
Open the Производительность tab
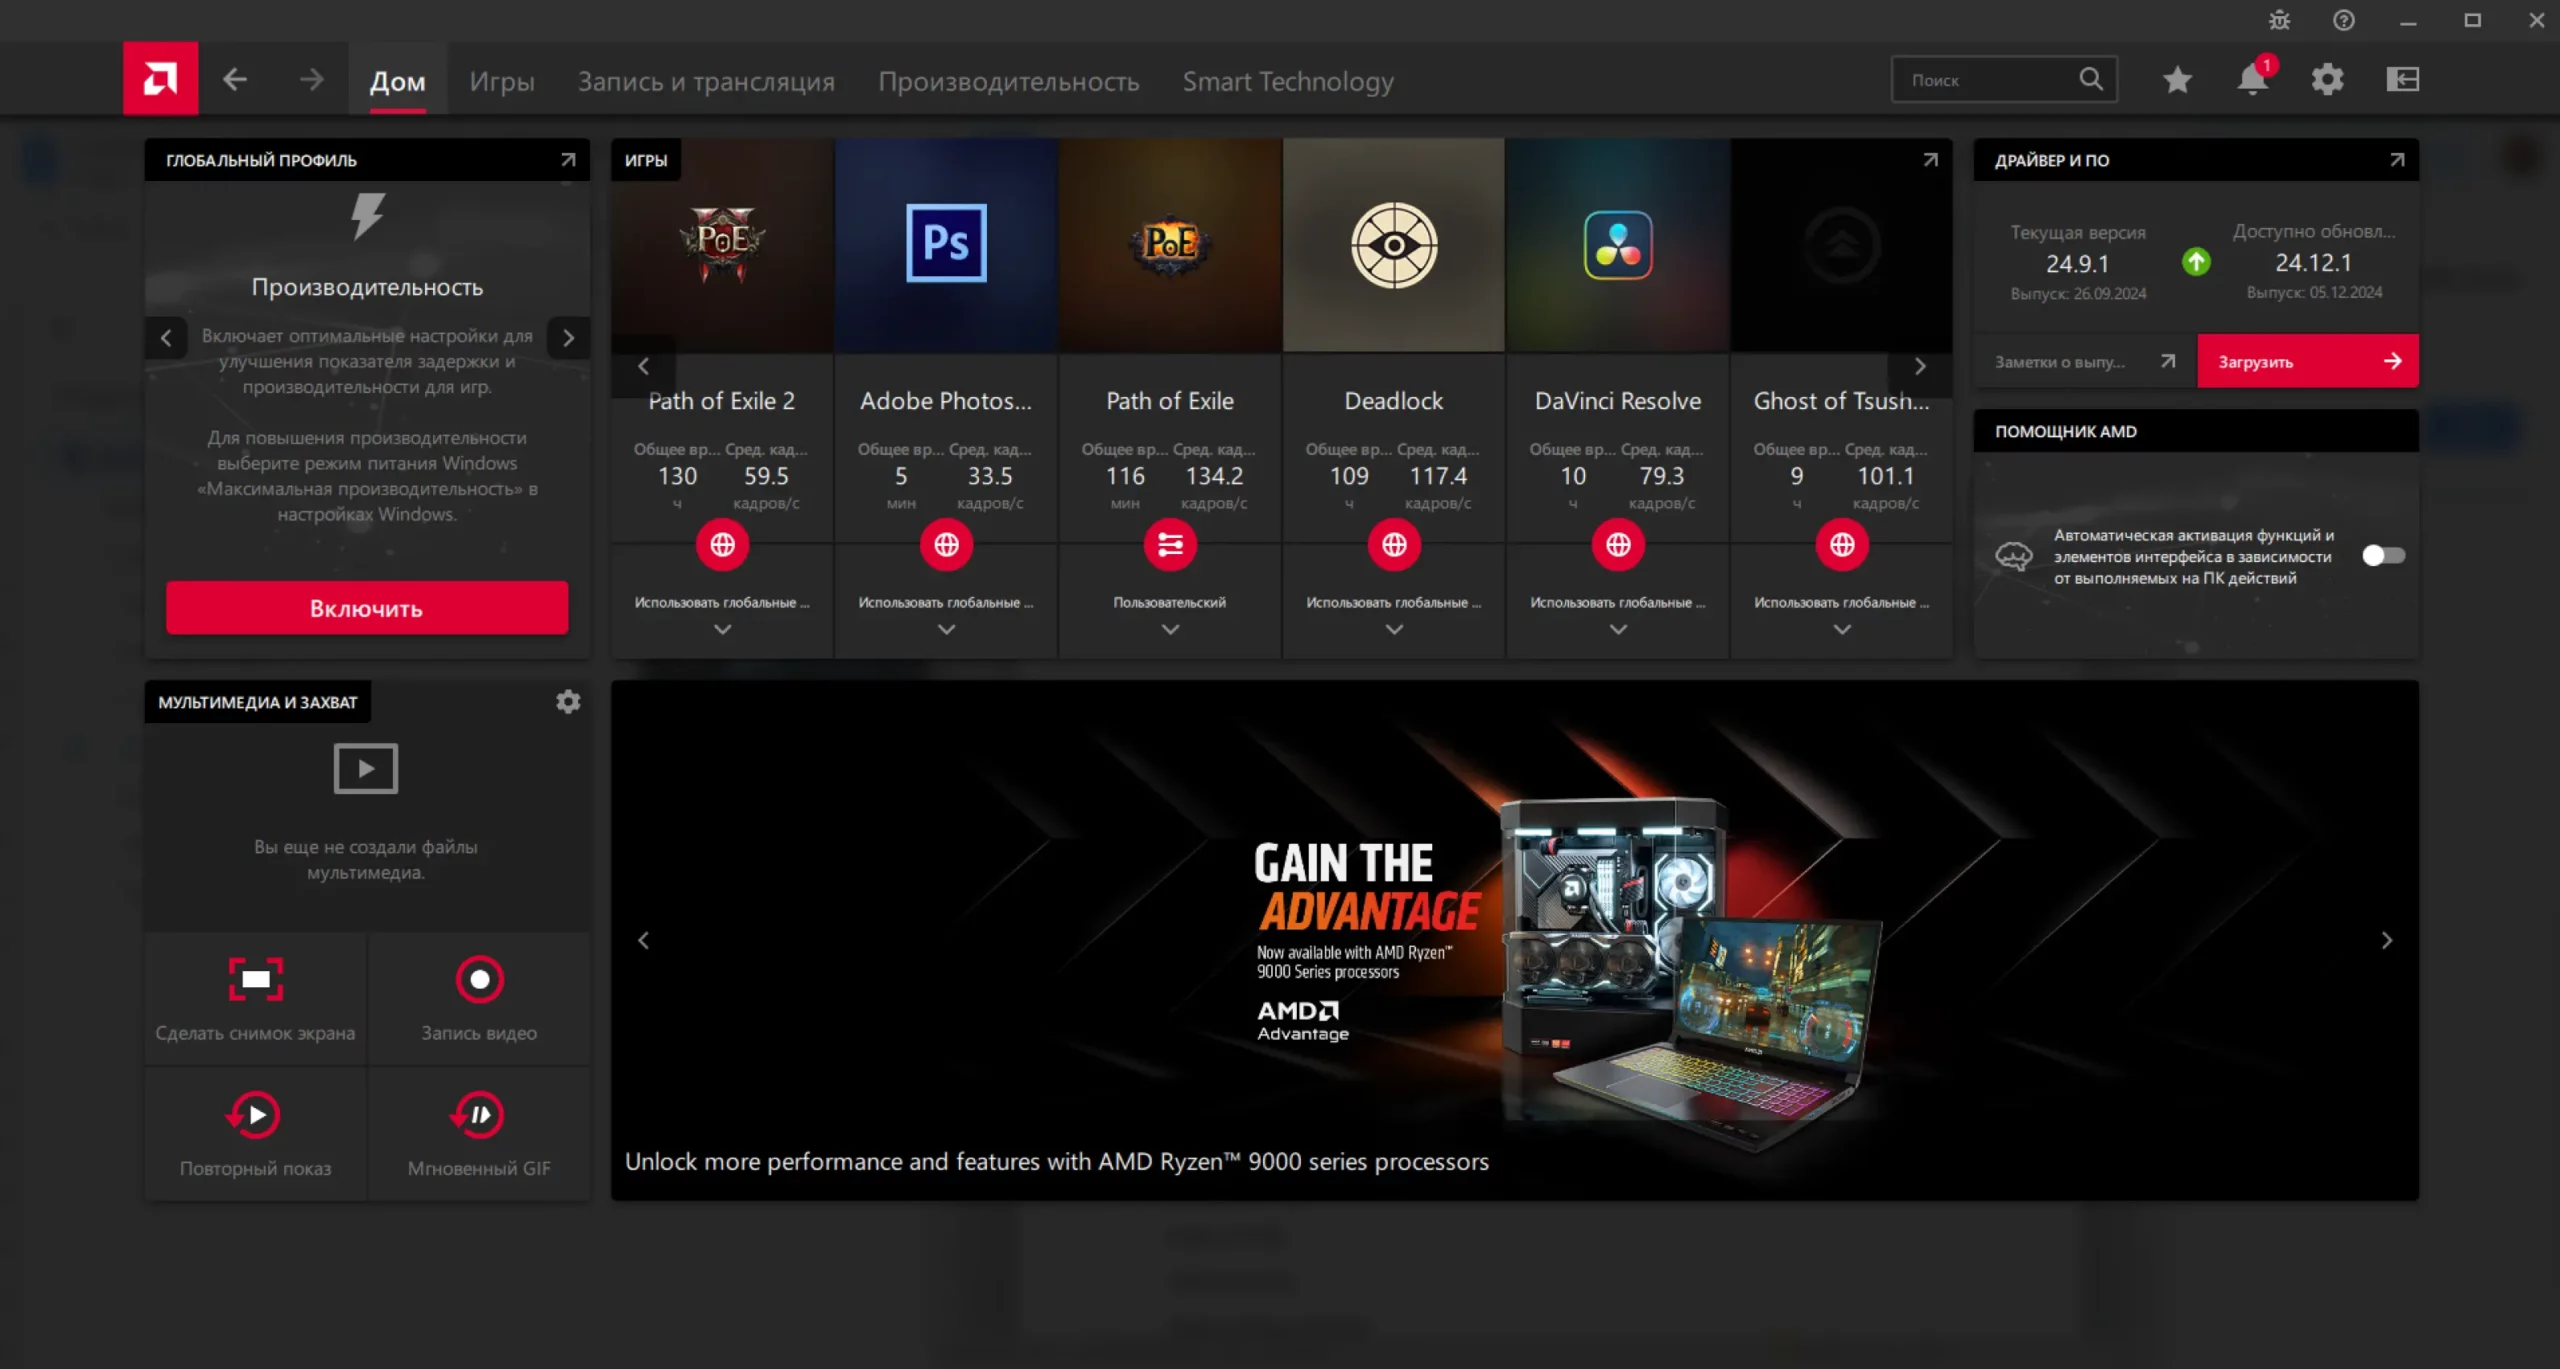point(1008,81)
